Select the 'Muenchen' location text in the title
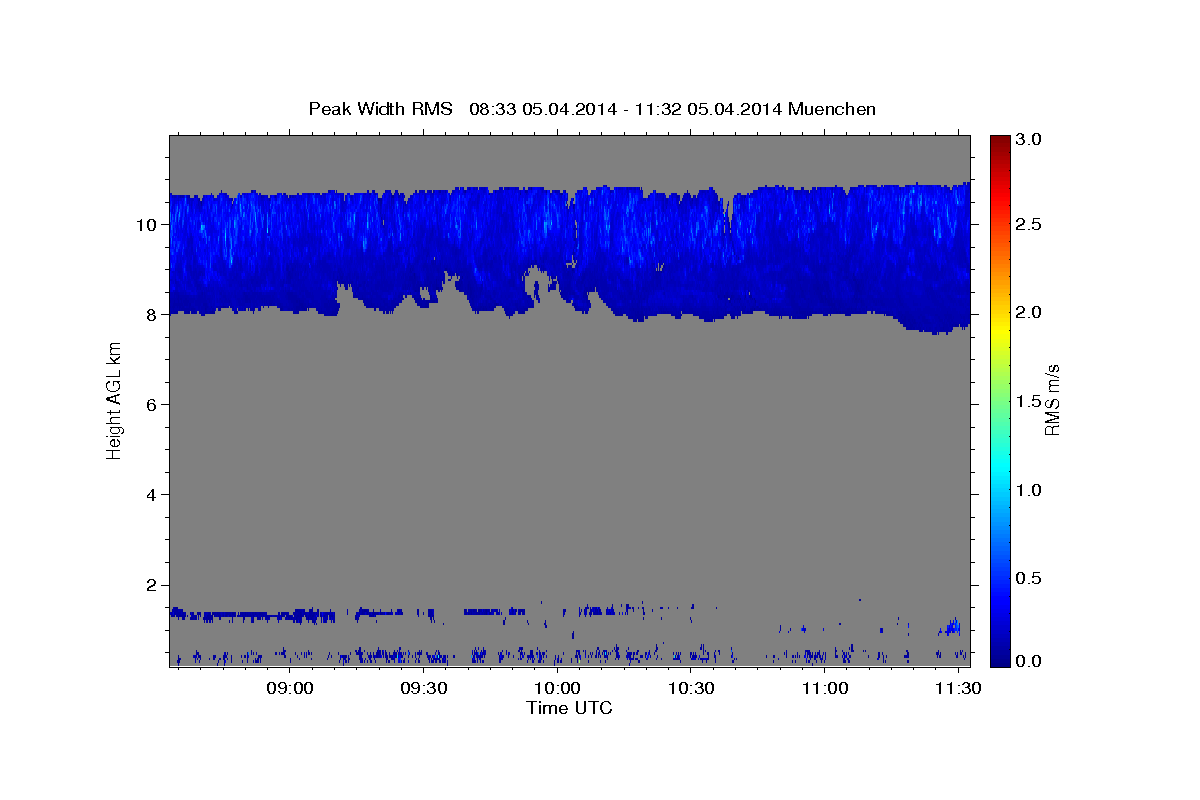Image resolution: width=1200 pixels, height=800 pixels. click(x=832, y=109)
